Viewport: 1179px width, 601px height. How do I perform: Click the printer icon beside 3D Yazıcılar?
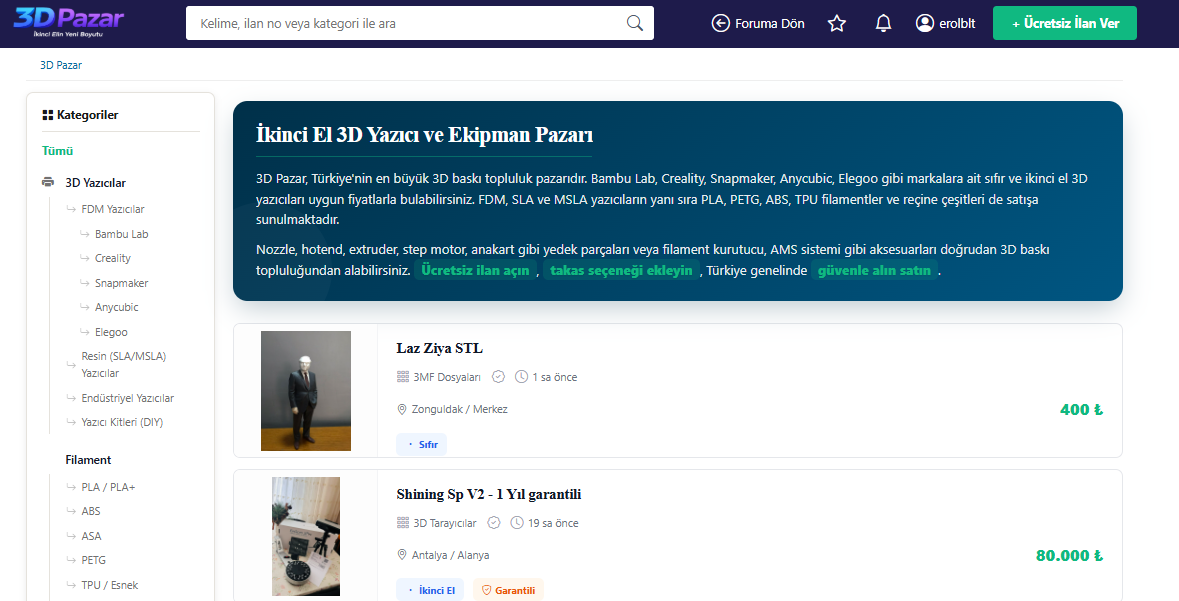[48, 182]
